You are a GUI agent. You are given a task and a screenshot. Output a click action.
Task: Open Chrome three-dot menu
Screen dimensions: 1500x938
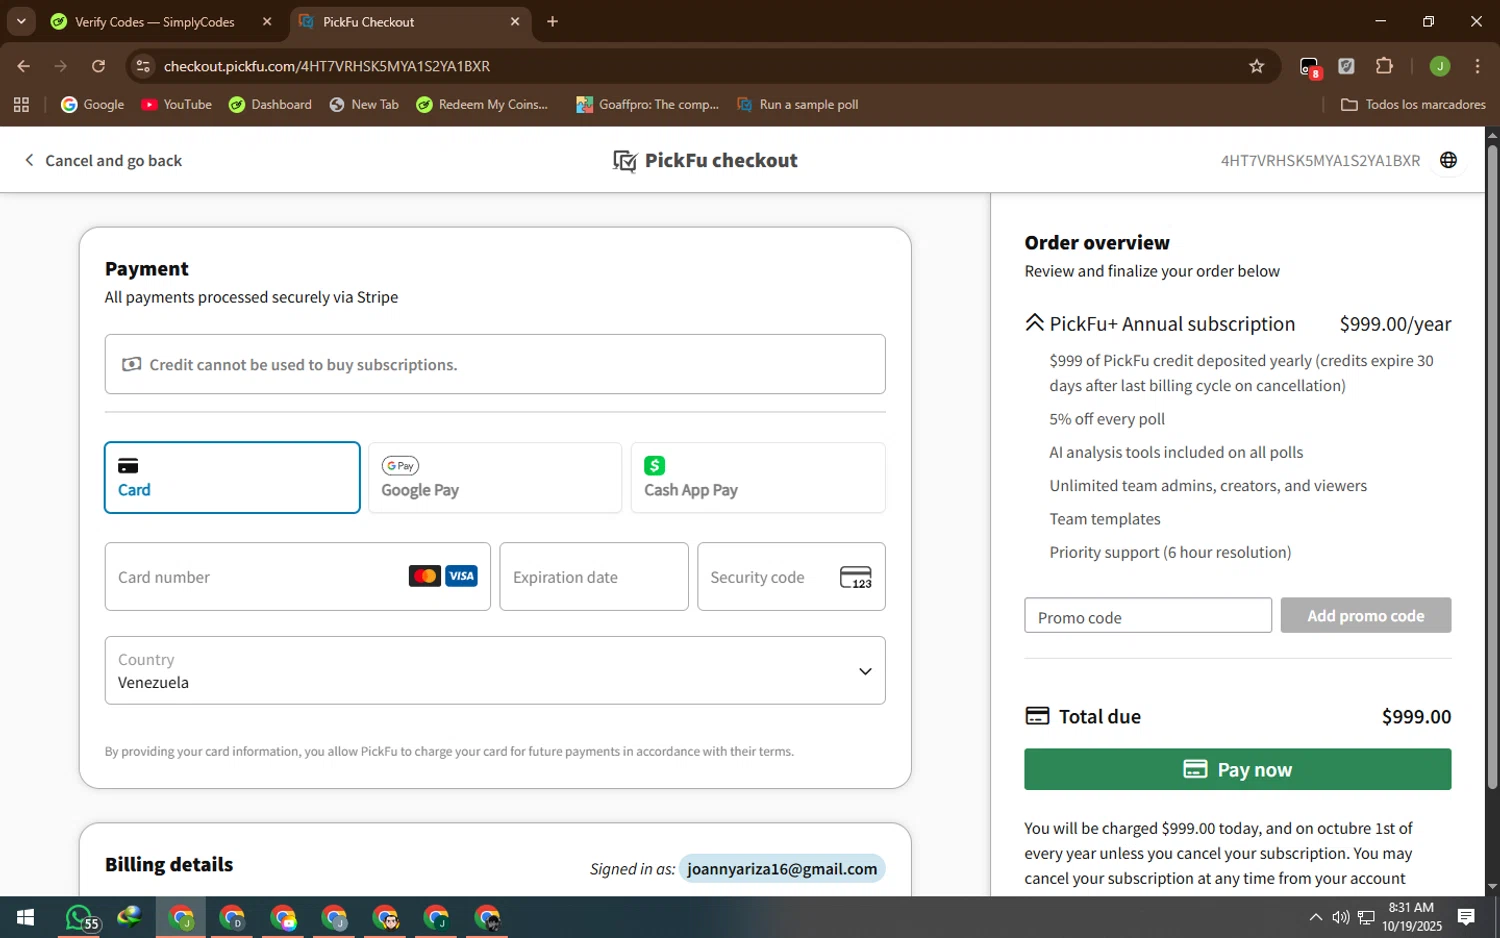1477,66
